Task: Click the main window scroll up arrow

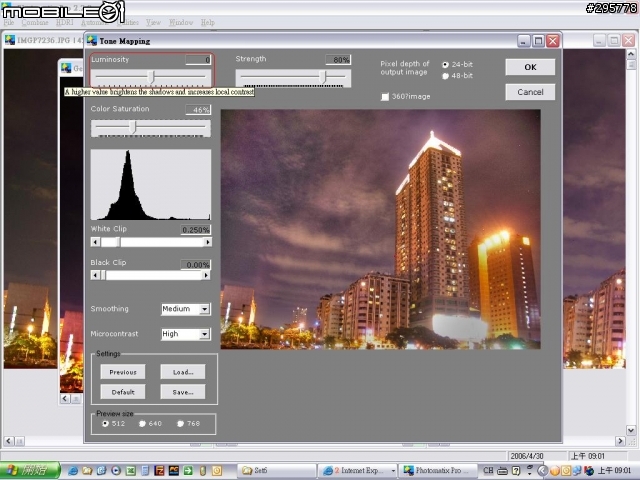Action: [x=631, y=54]
